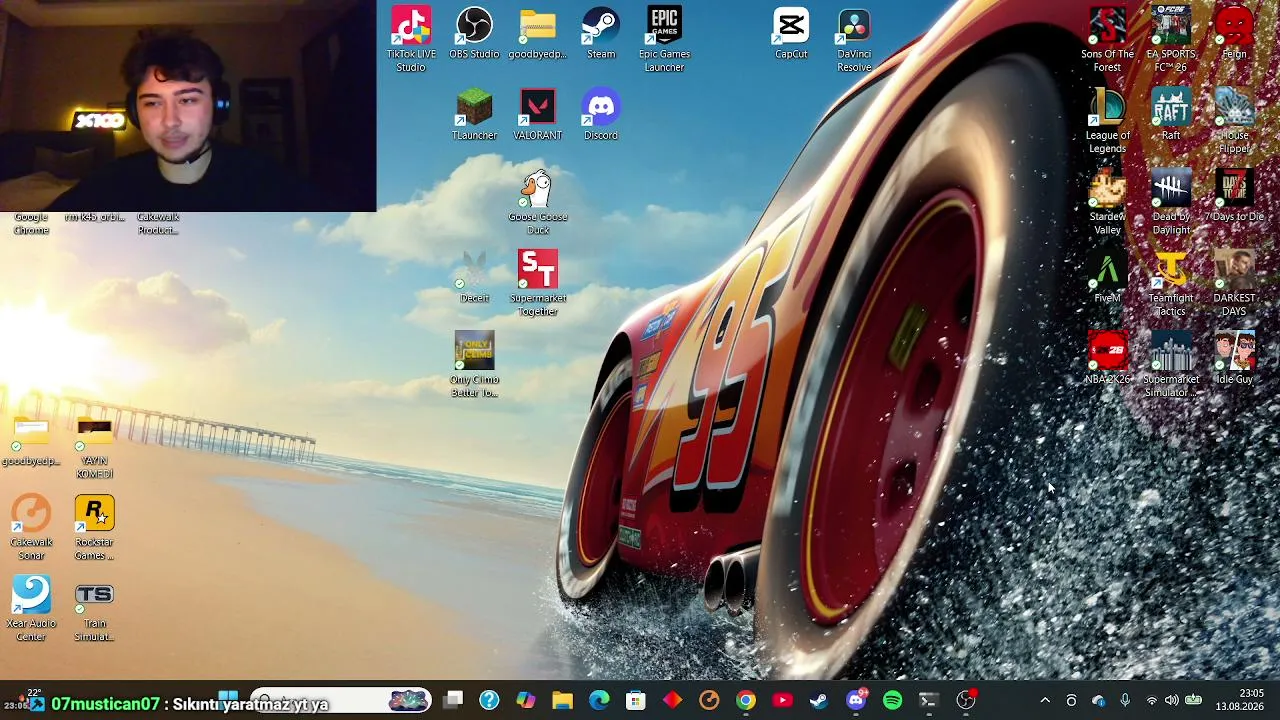Launch EA SPORTS FC 26 from desktop
Viewport: 1280px width, 720px height.
[1171, 39]
